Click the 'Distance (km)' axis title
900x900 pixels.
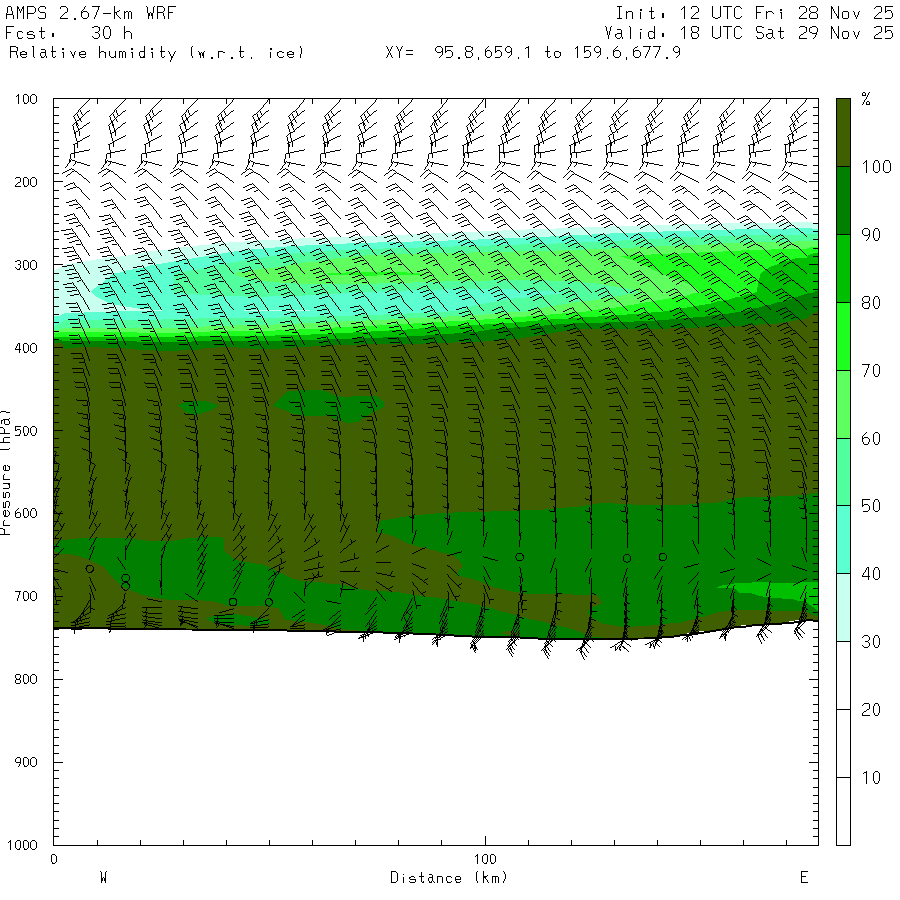click(x=448, y=878)
